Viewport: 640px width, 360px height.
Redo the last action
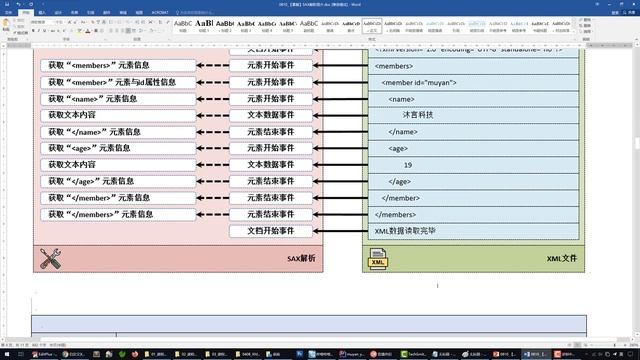(31, 4)
